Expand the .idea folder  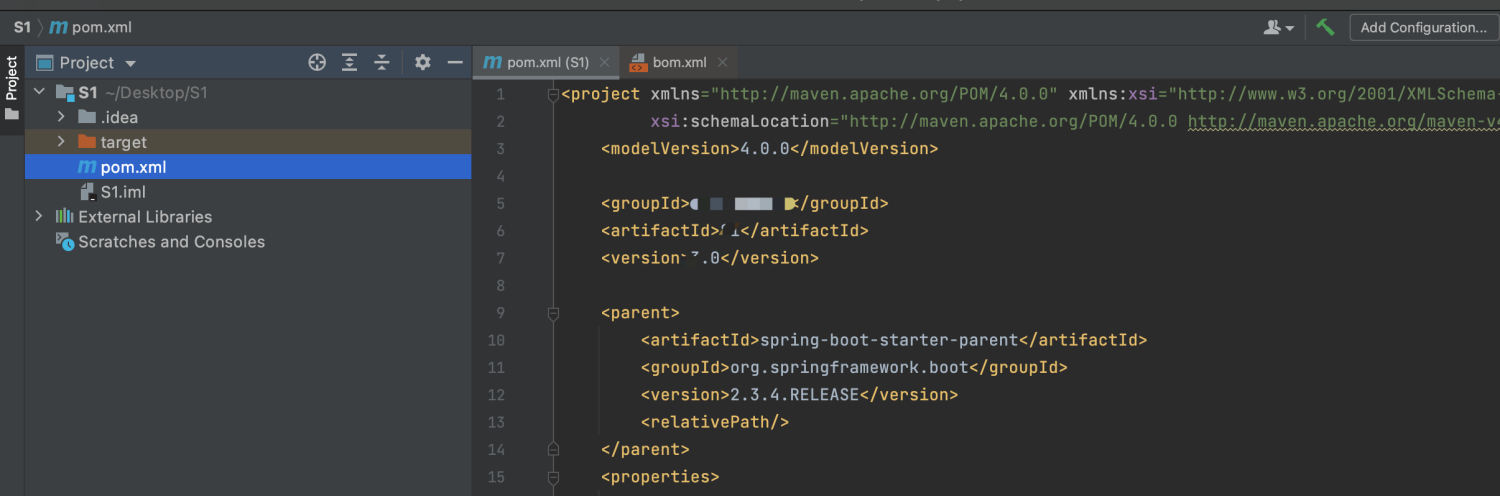point(61,117)
